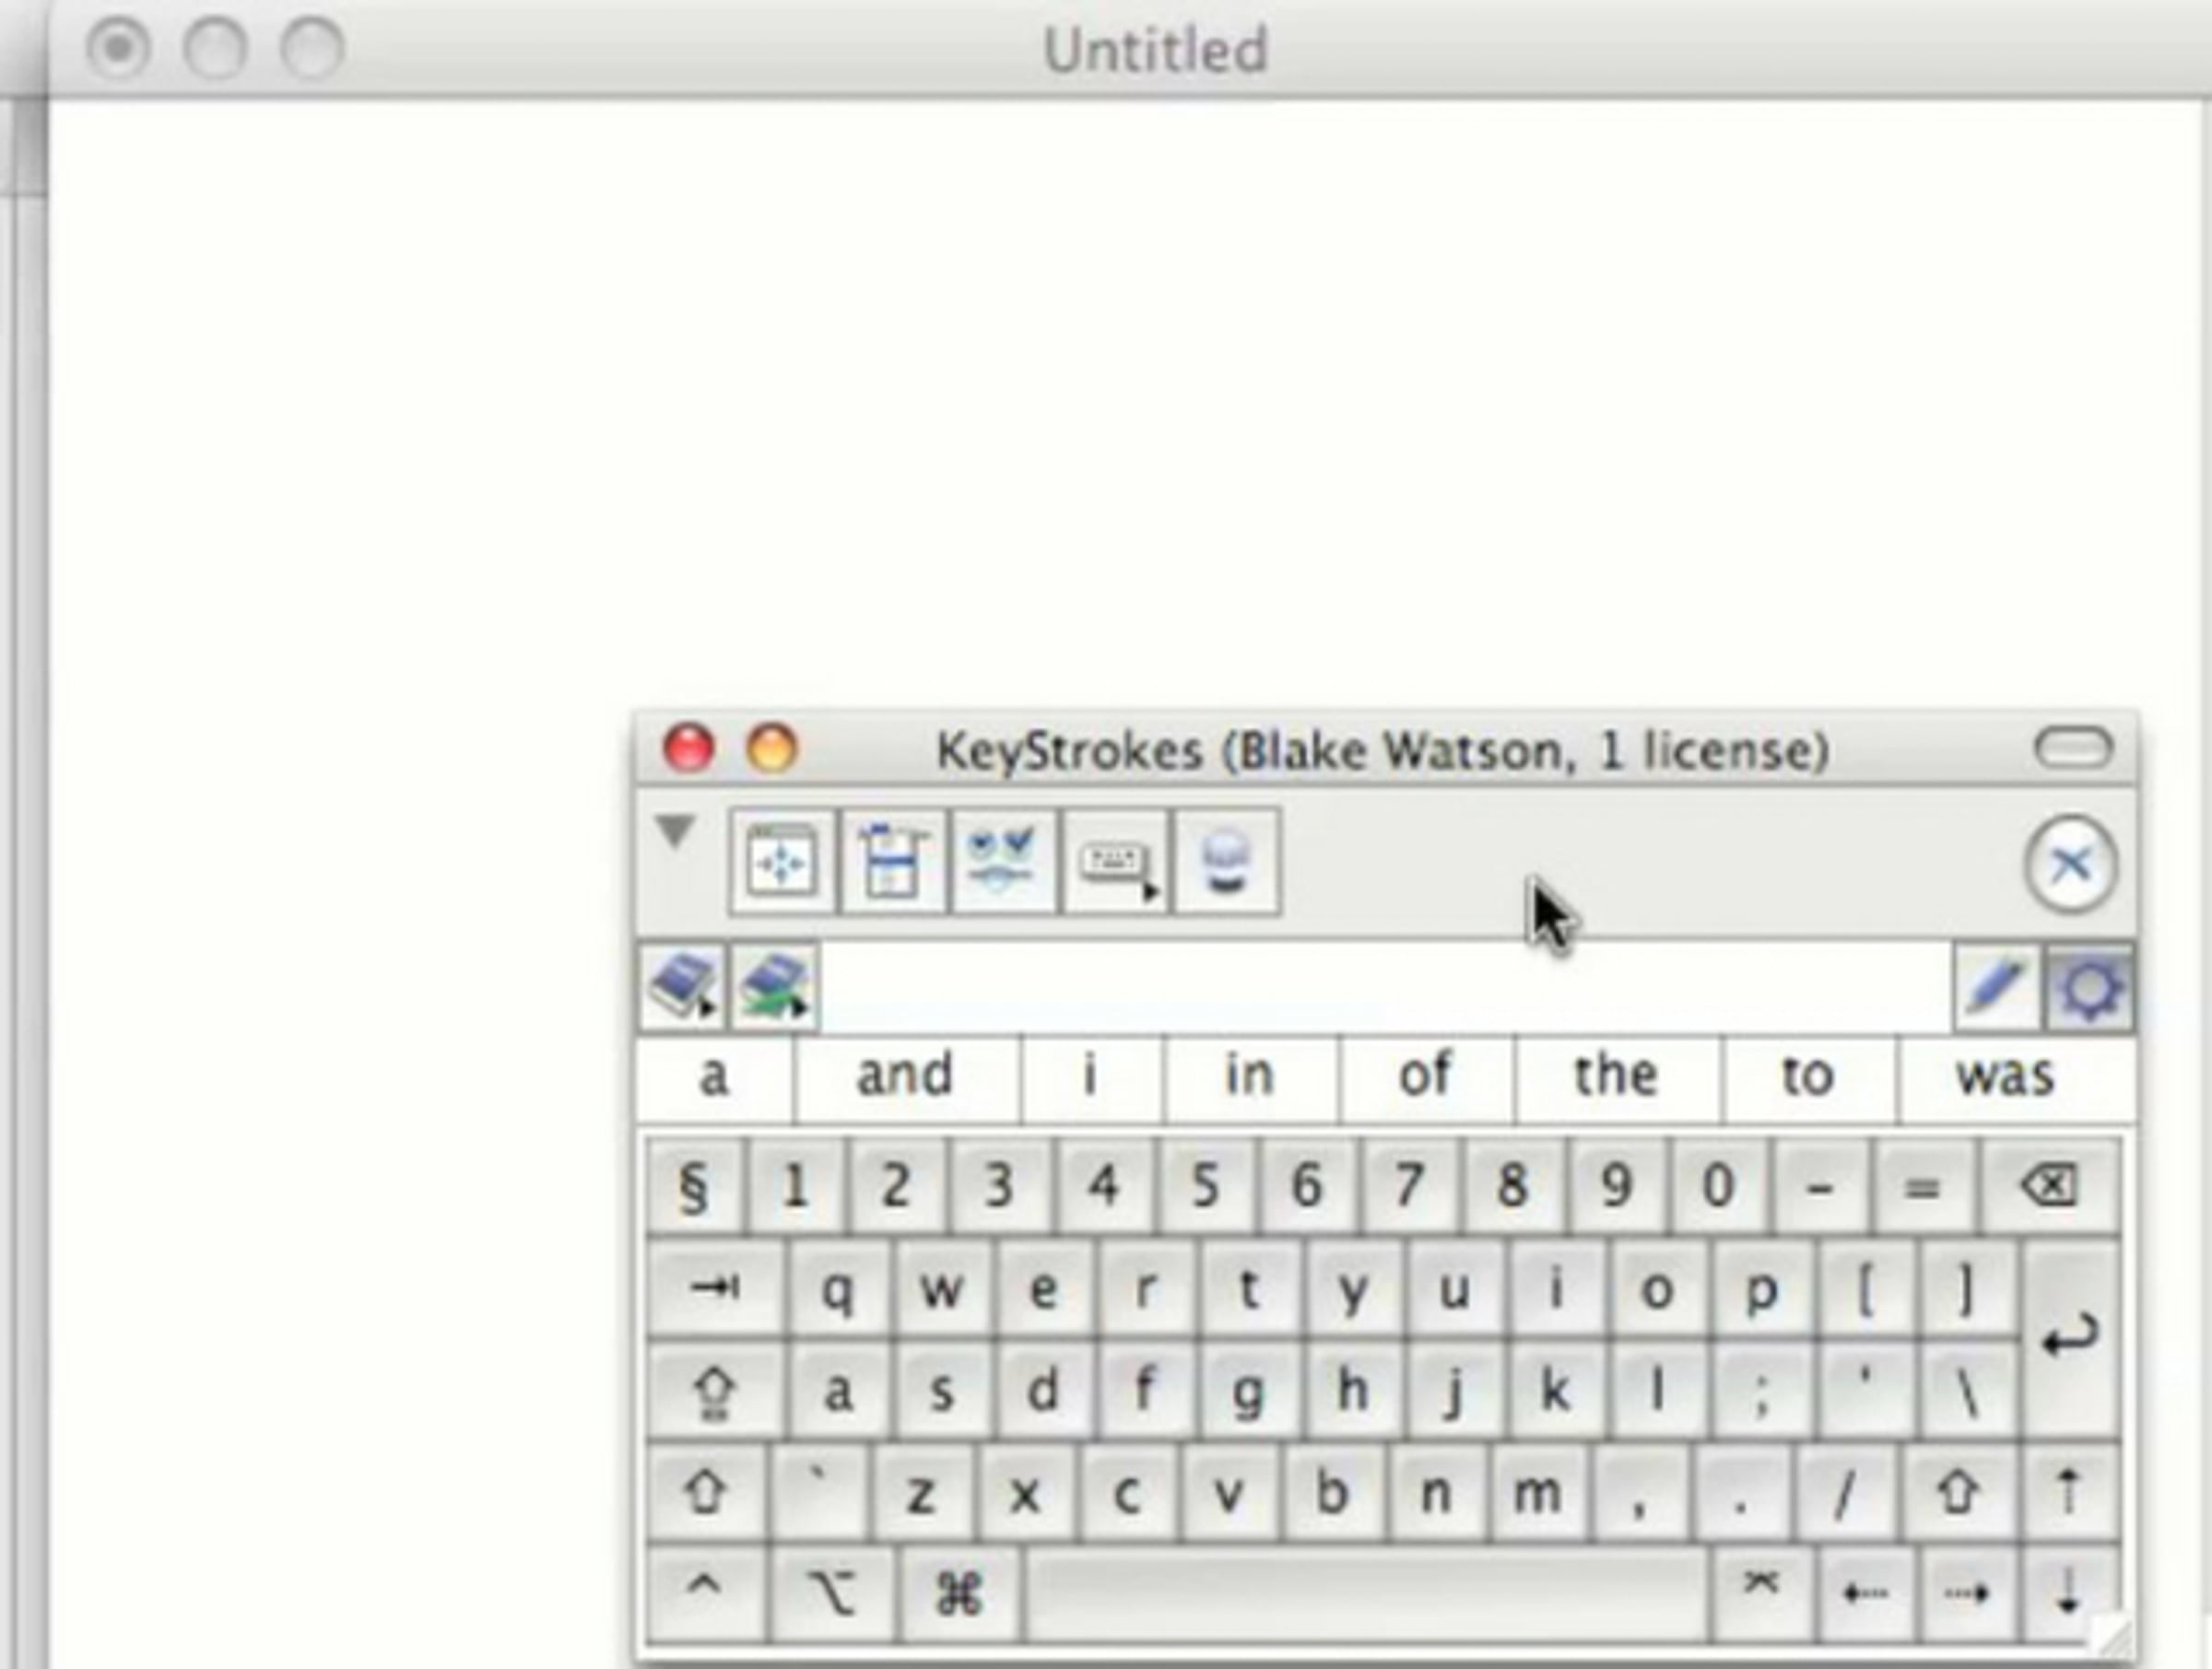Image resolution: width=2212 pixels, height=1669 pixels.
Task: Click the blue pencil edit icon
Action: 1996,987
